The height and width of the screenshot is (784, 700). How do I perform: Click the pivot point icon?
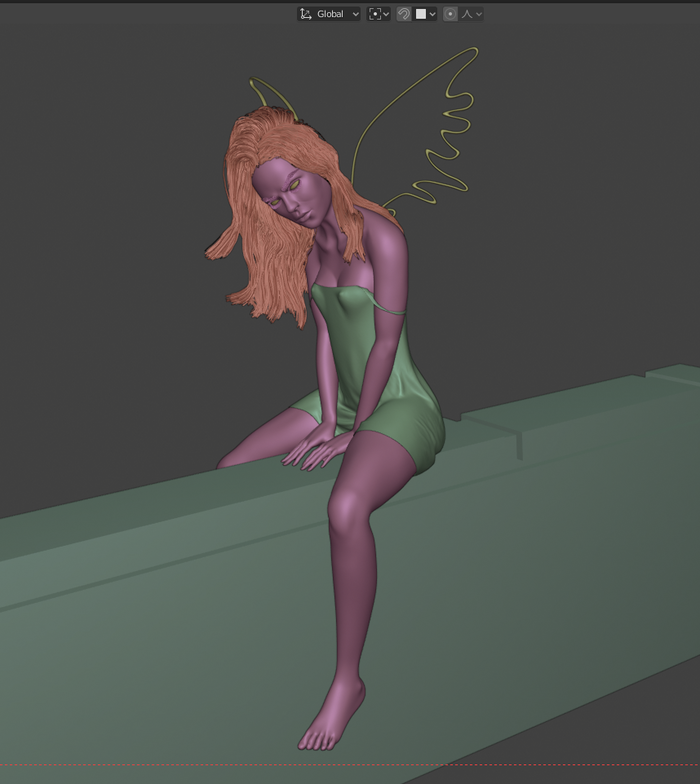(375, 14)
